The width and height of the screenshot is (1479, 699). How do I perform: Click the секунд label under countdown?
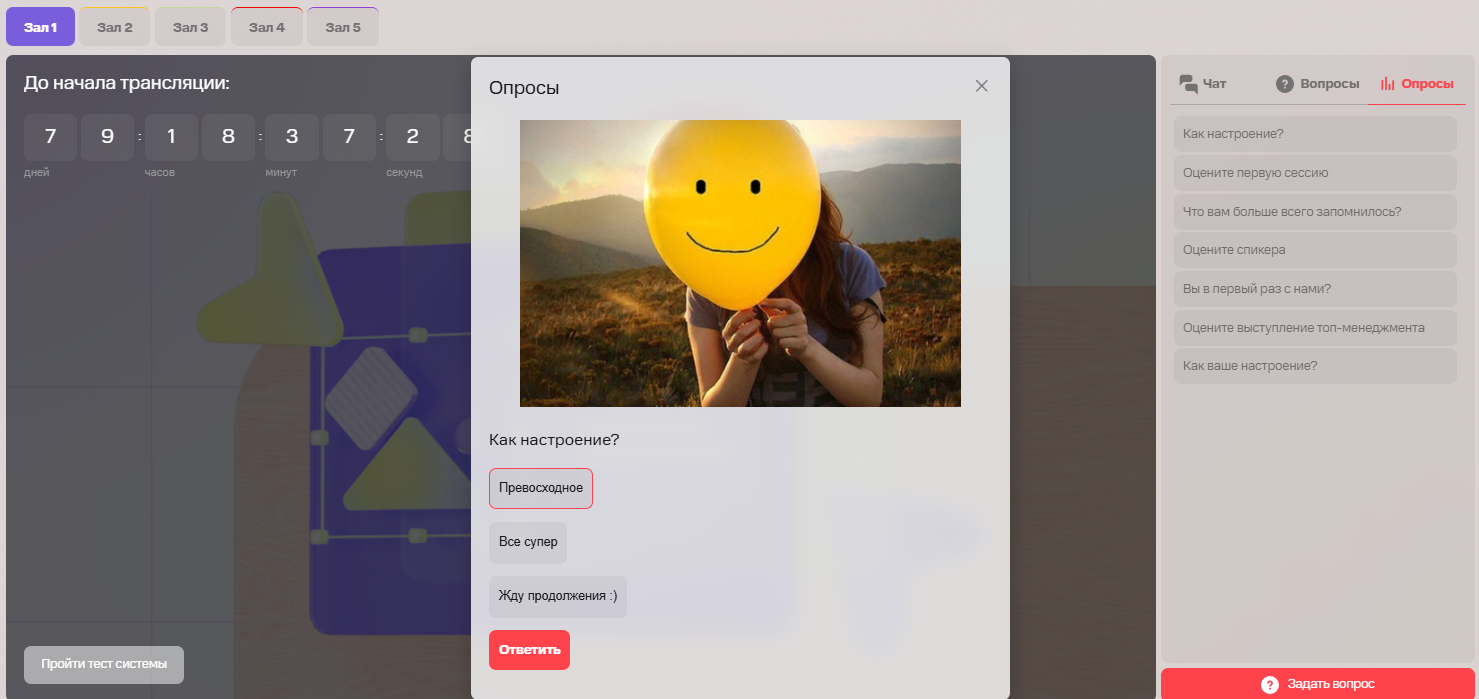click(404, 173)
